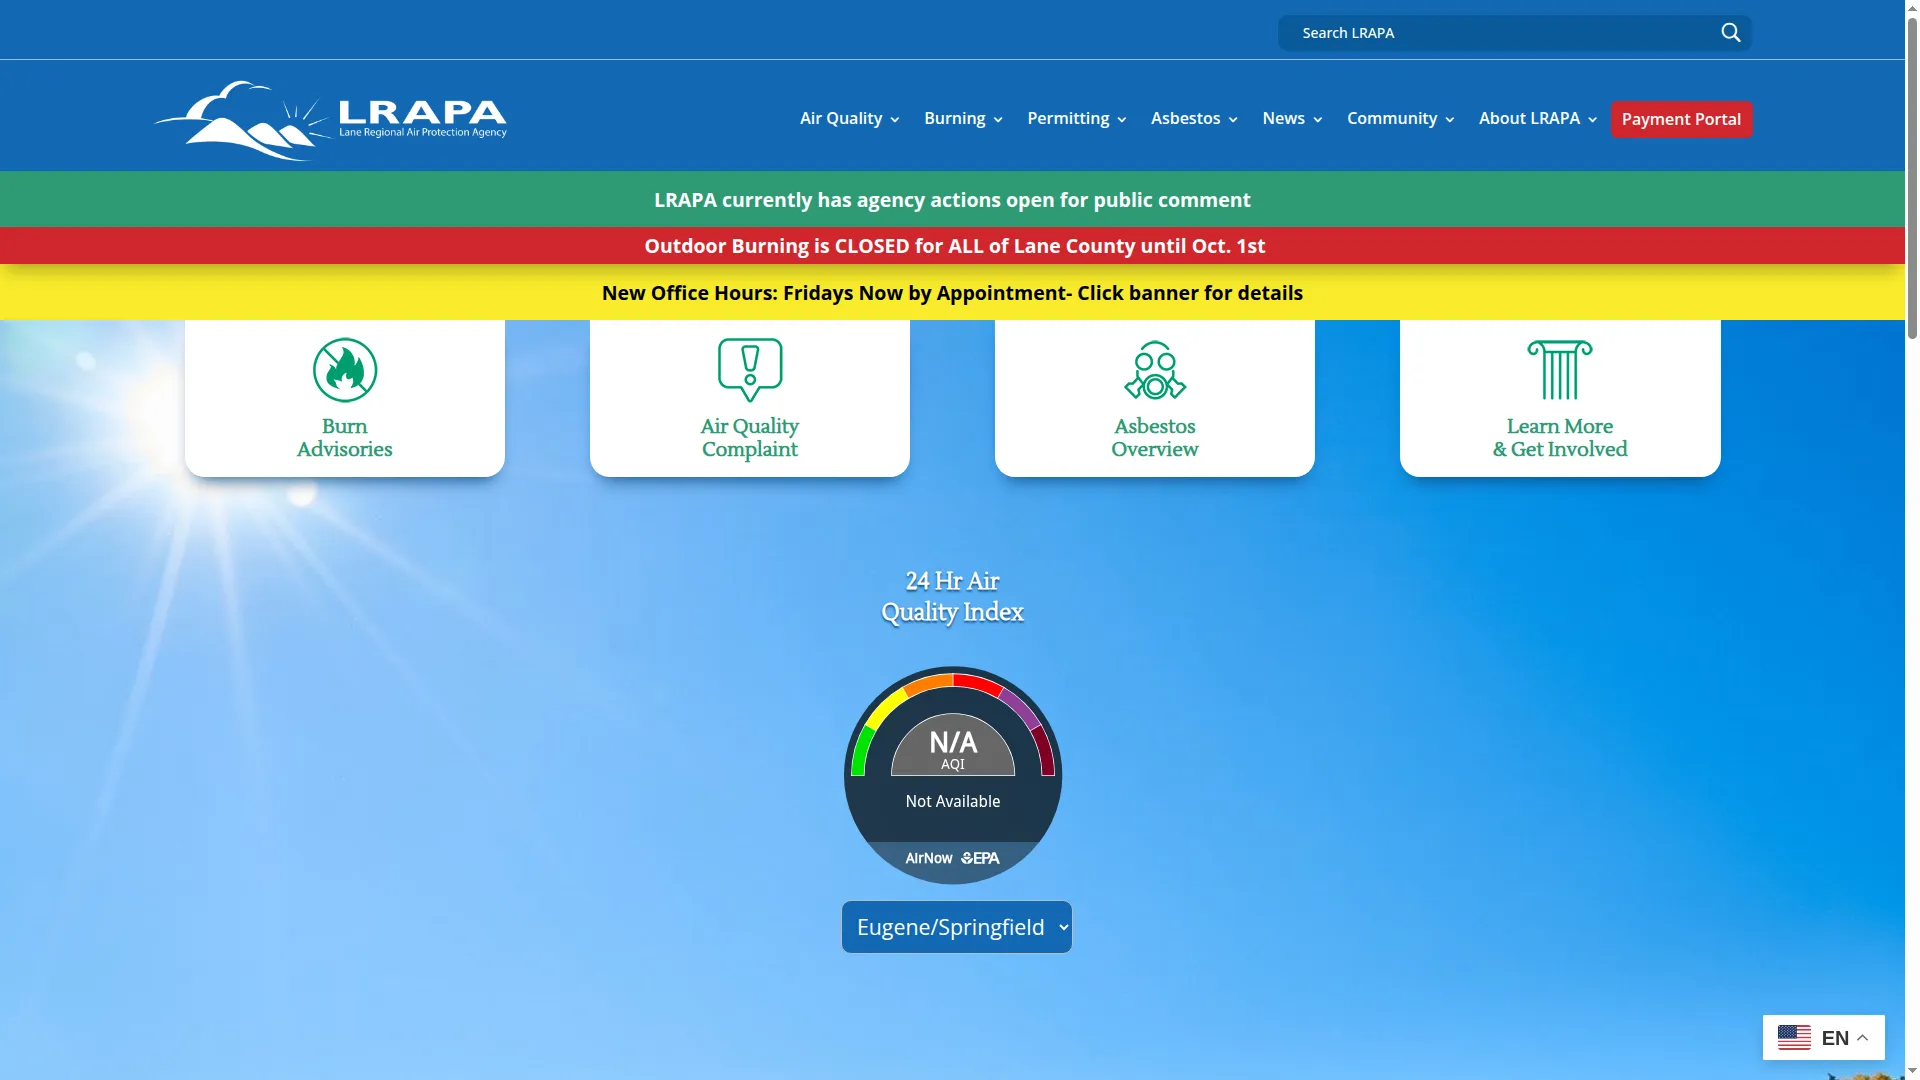This screenshot has height=1080, width=1920.
Task: Expand the Air Quality chevron arrow
Action: point(895,120)
